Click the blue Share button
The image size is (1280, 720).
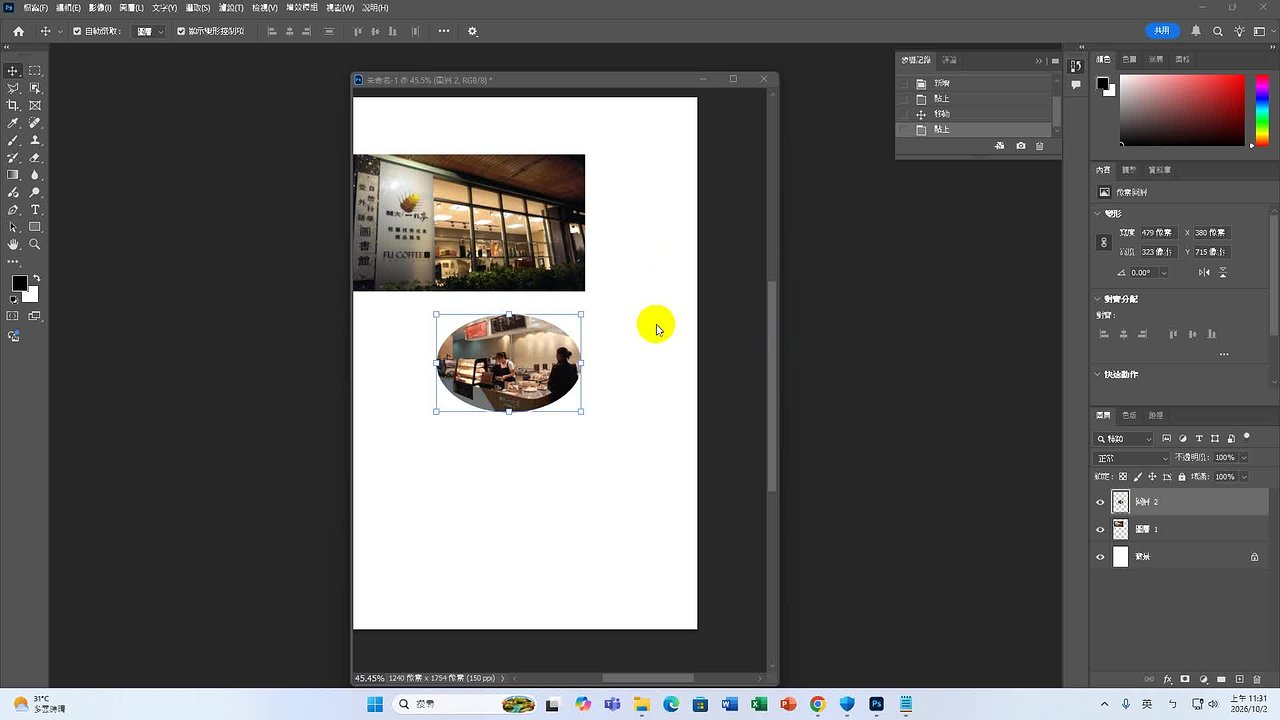(1162, 31)
